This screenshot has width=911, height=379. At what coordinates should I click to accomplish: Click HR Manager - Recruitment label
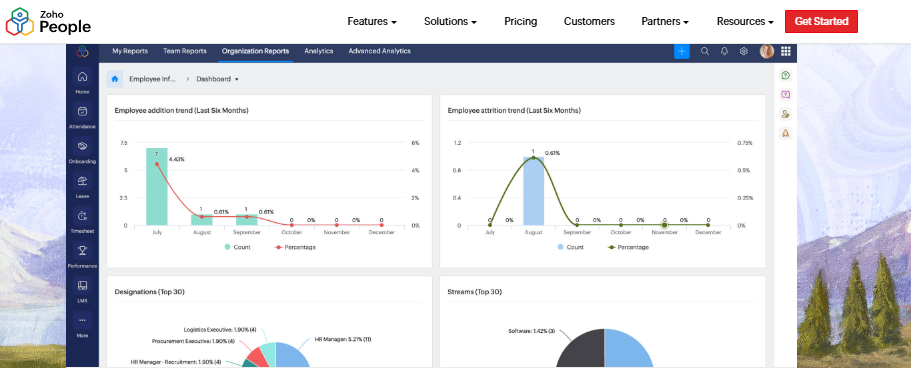tap(175, 362)
